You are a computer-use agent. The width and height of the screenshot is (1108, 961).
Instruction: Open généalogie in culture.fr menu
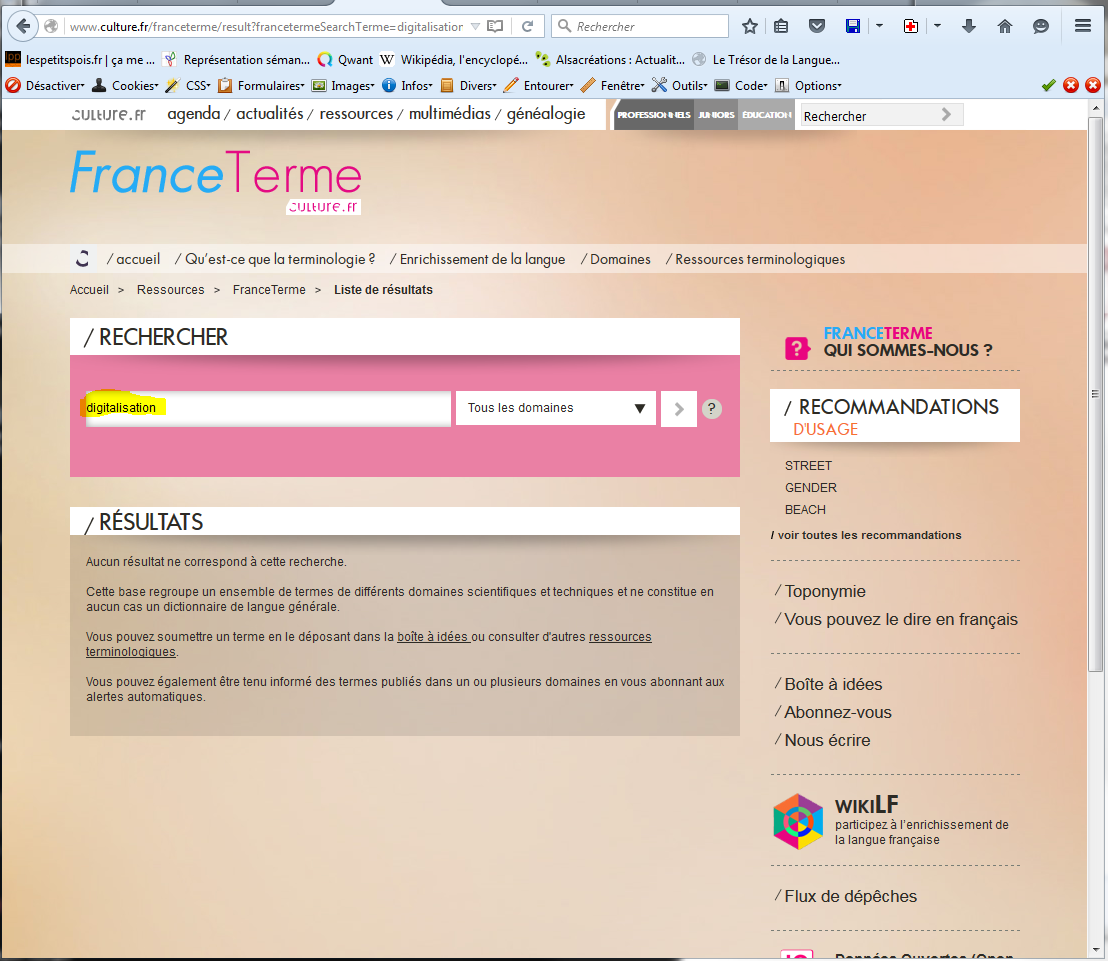546,114
